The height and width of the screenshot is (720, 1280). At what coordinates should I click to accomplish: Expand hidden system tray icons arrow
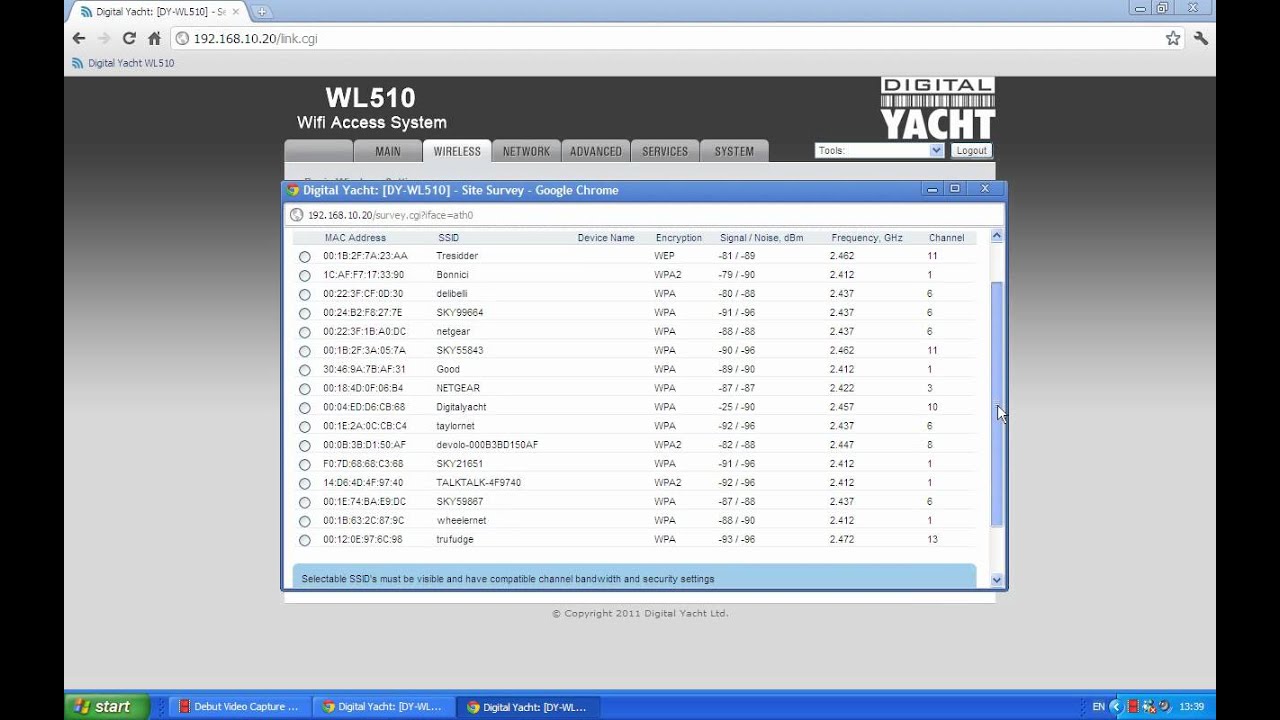1116,706
